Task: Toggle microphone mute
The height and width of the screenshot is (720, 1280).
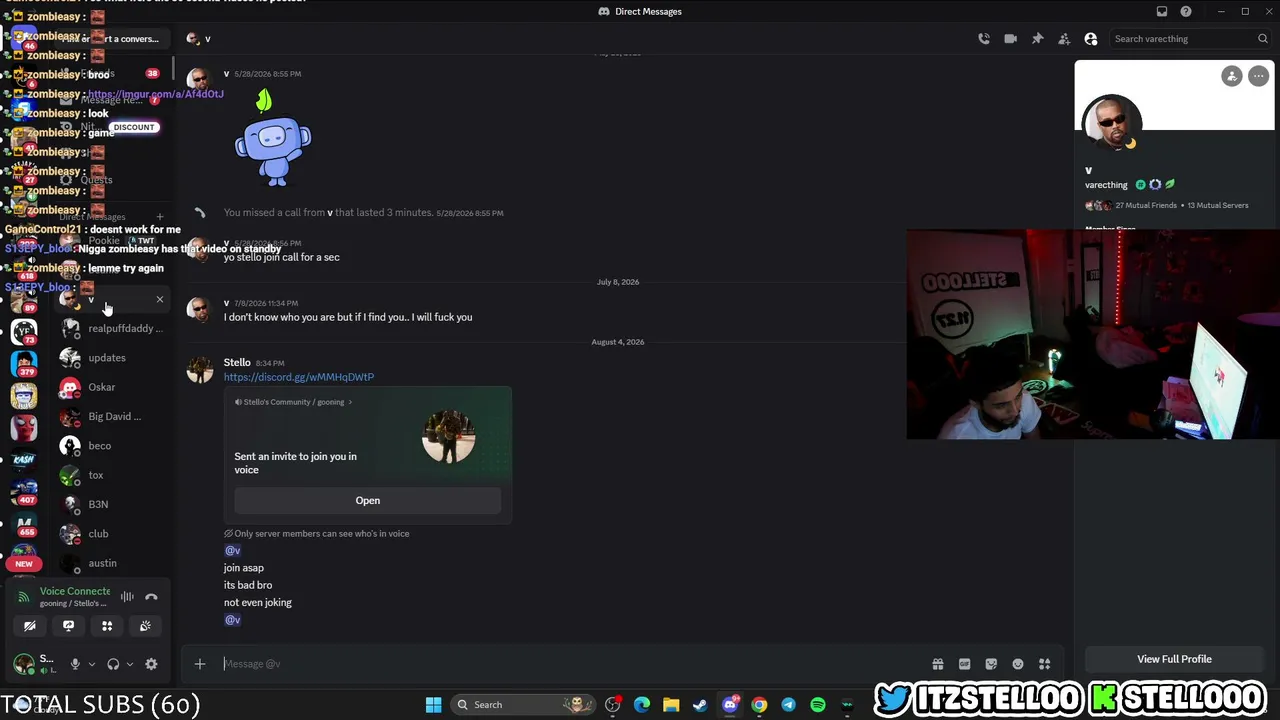Action: click(x=75, y=664)
